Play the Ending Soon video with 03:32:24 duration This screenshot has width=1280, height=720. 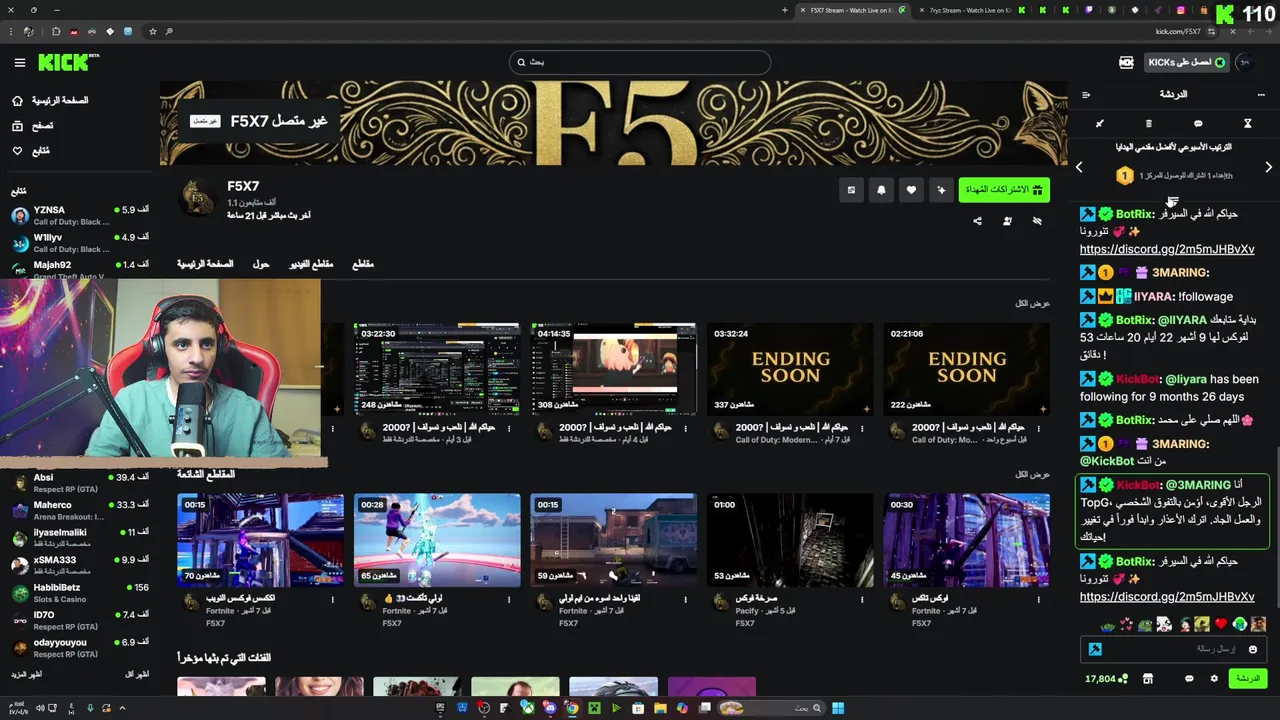(790, 369)
